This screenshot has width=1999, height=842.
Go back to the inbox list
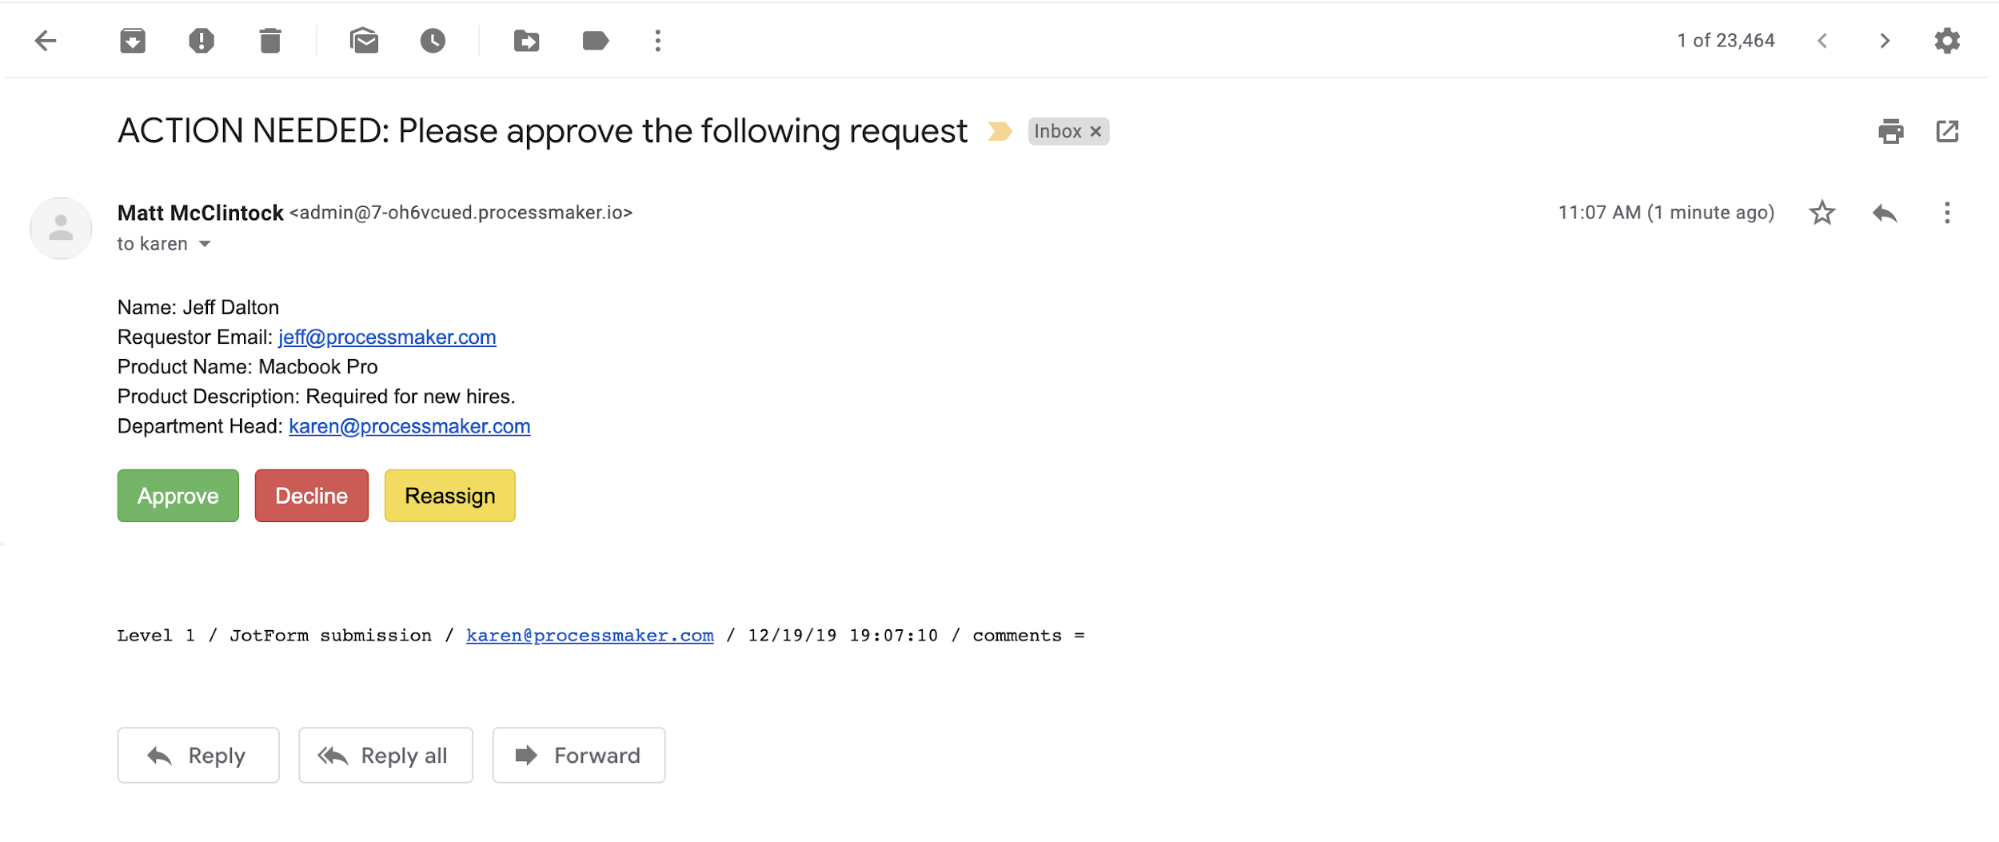tap(46, 41)
